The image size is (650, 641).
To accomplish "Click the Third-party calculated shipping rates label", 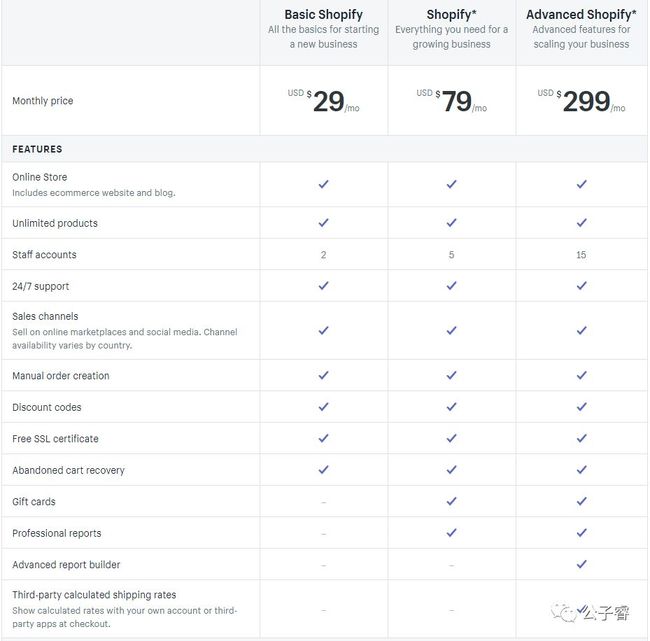I will coord(94,595).
